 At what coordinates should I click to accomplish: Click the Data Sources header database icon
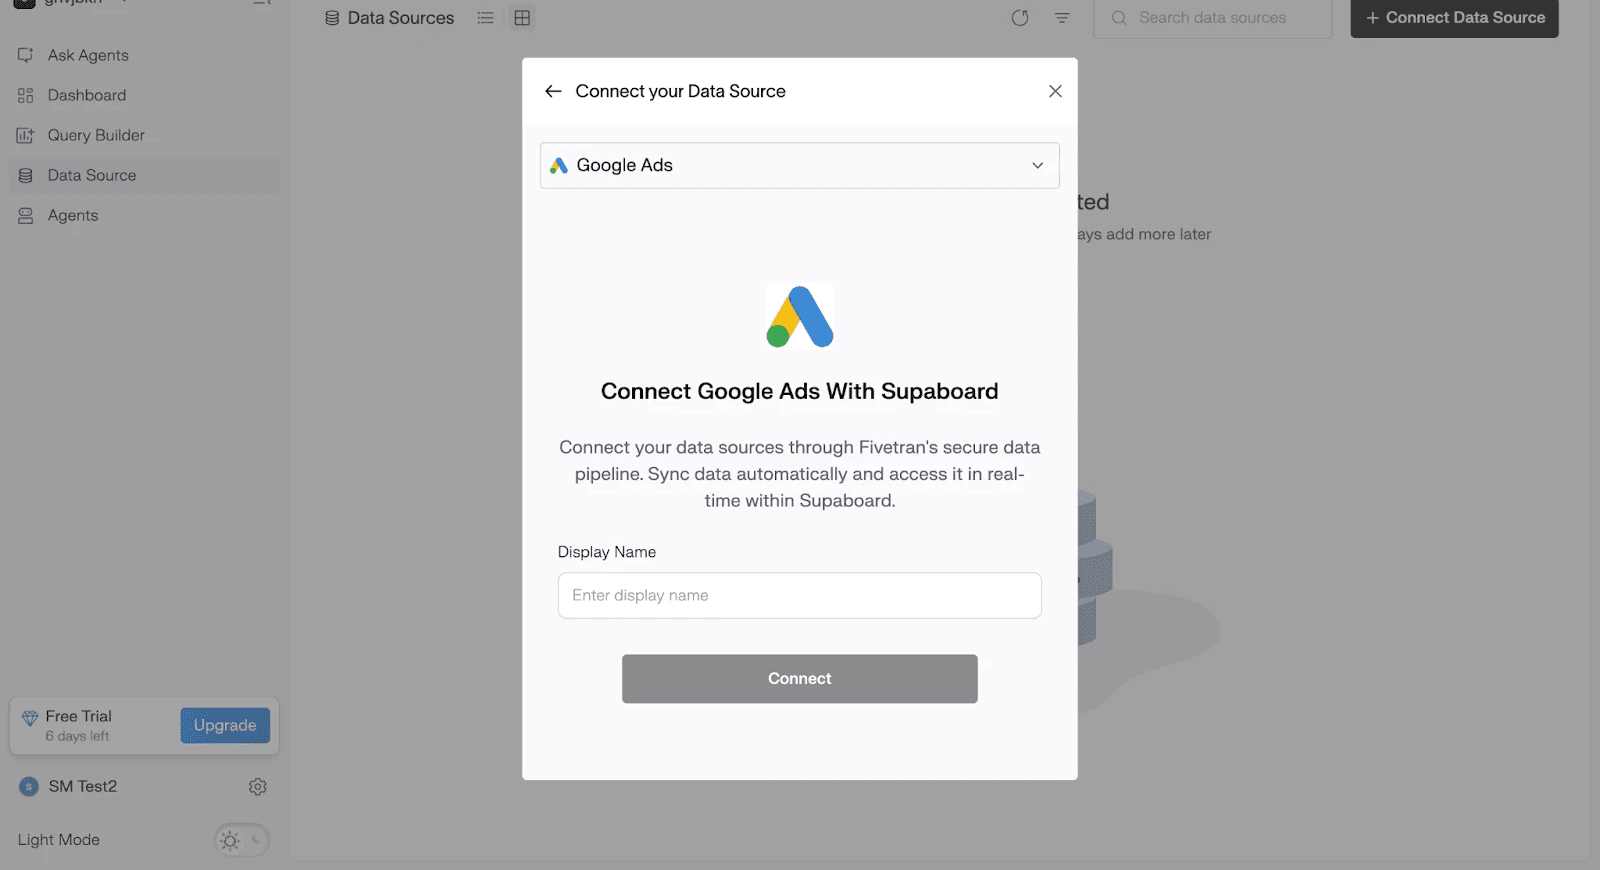point(332,18)
